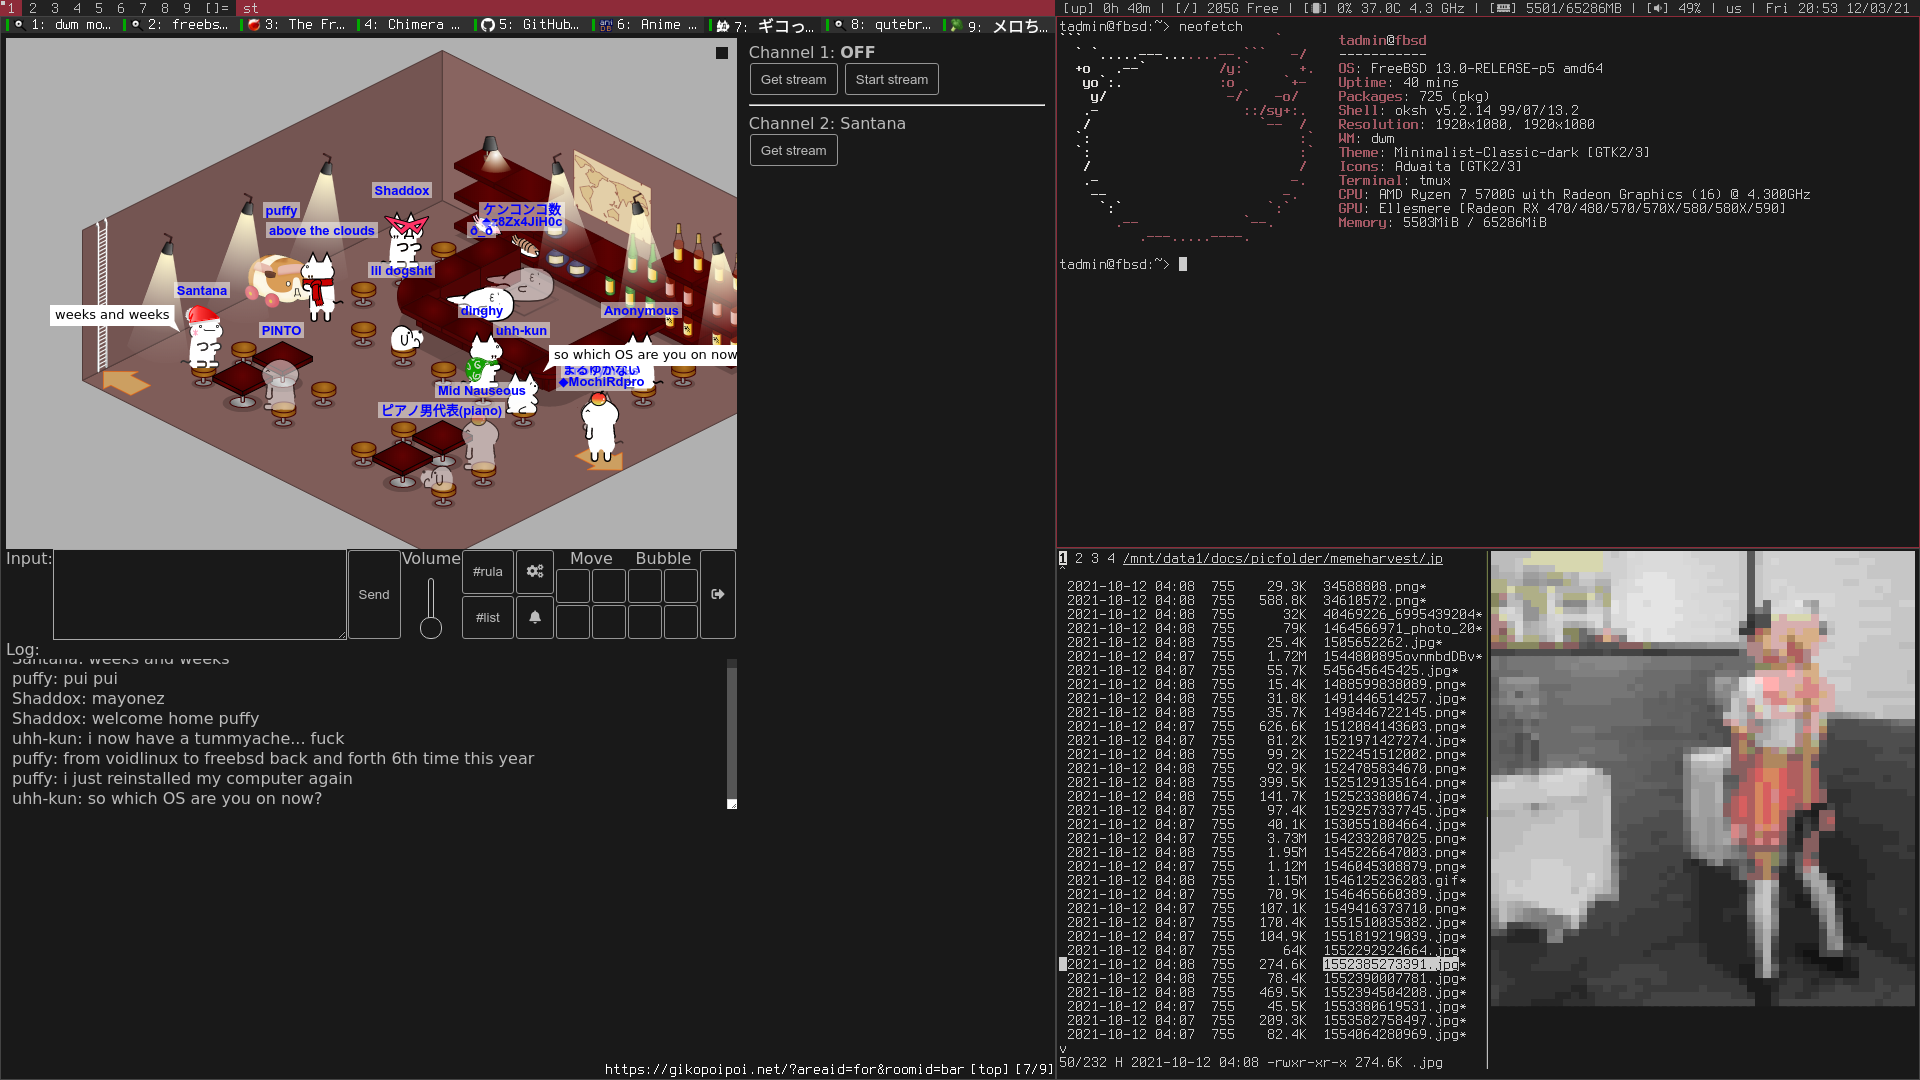Select file 34588808.png in ranger
This screenshot has width=1920, height=1080.
tap(1375, 586)
